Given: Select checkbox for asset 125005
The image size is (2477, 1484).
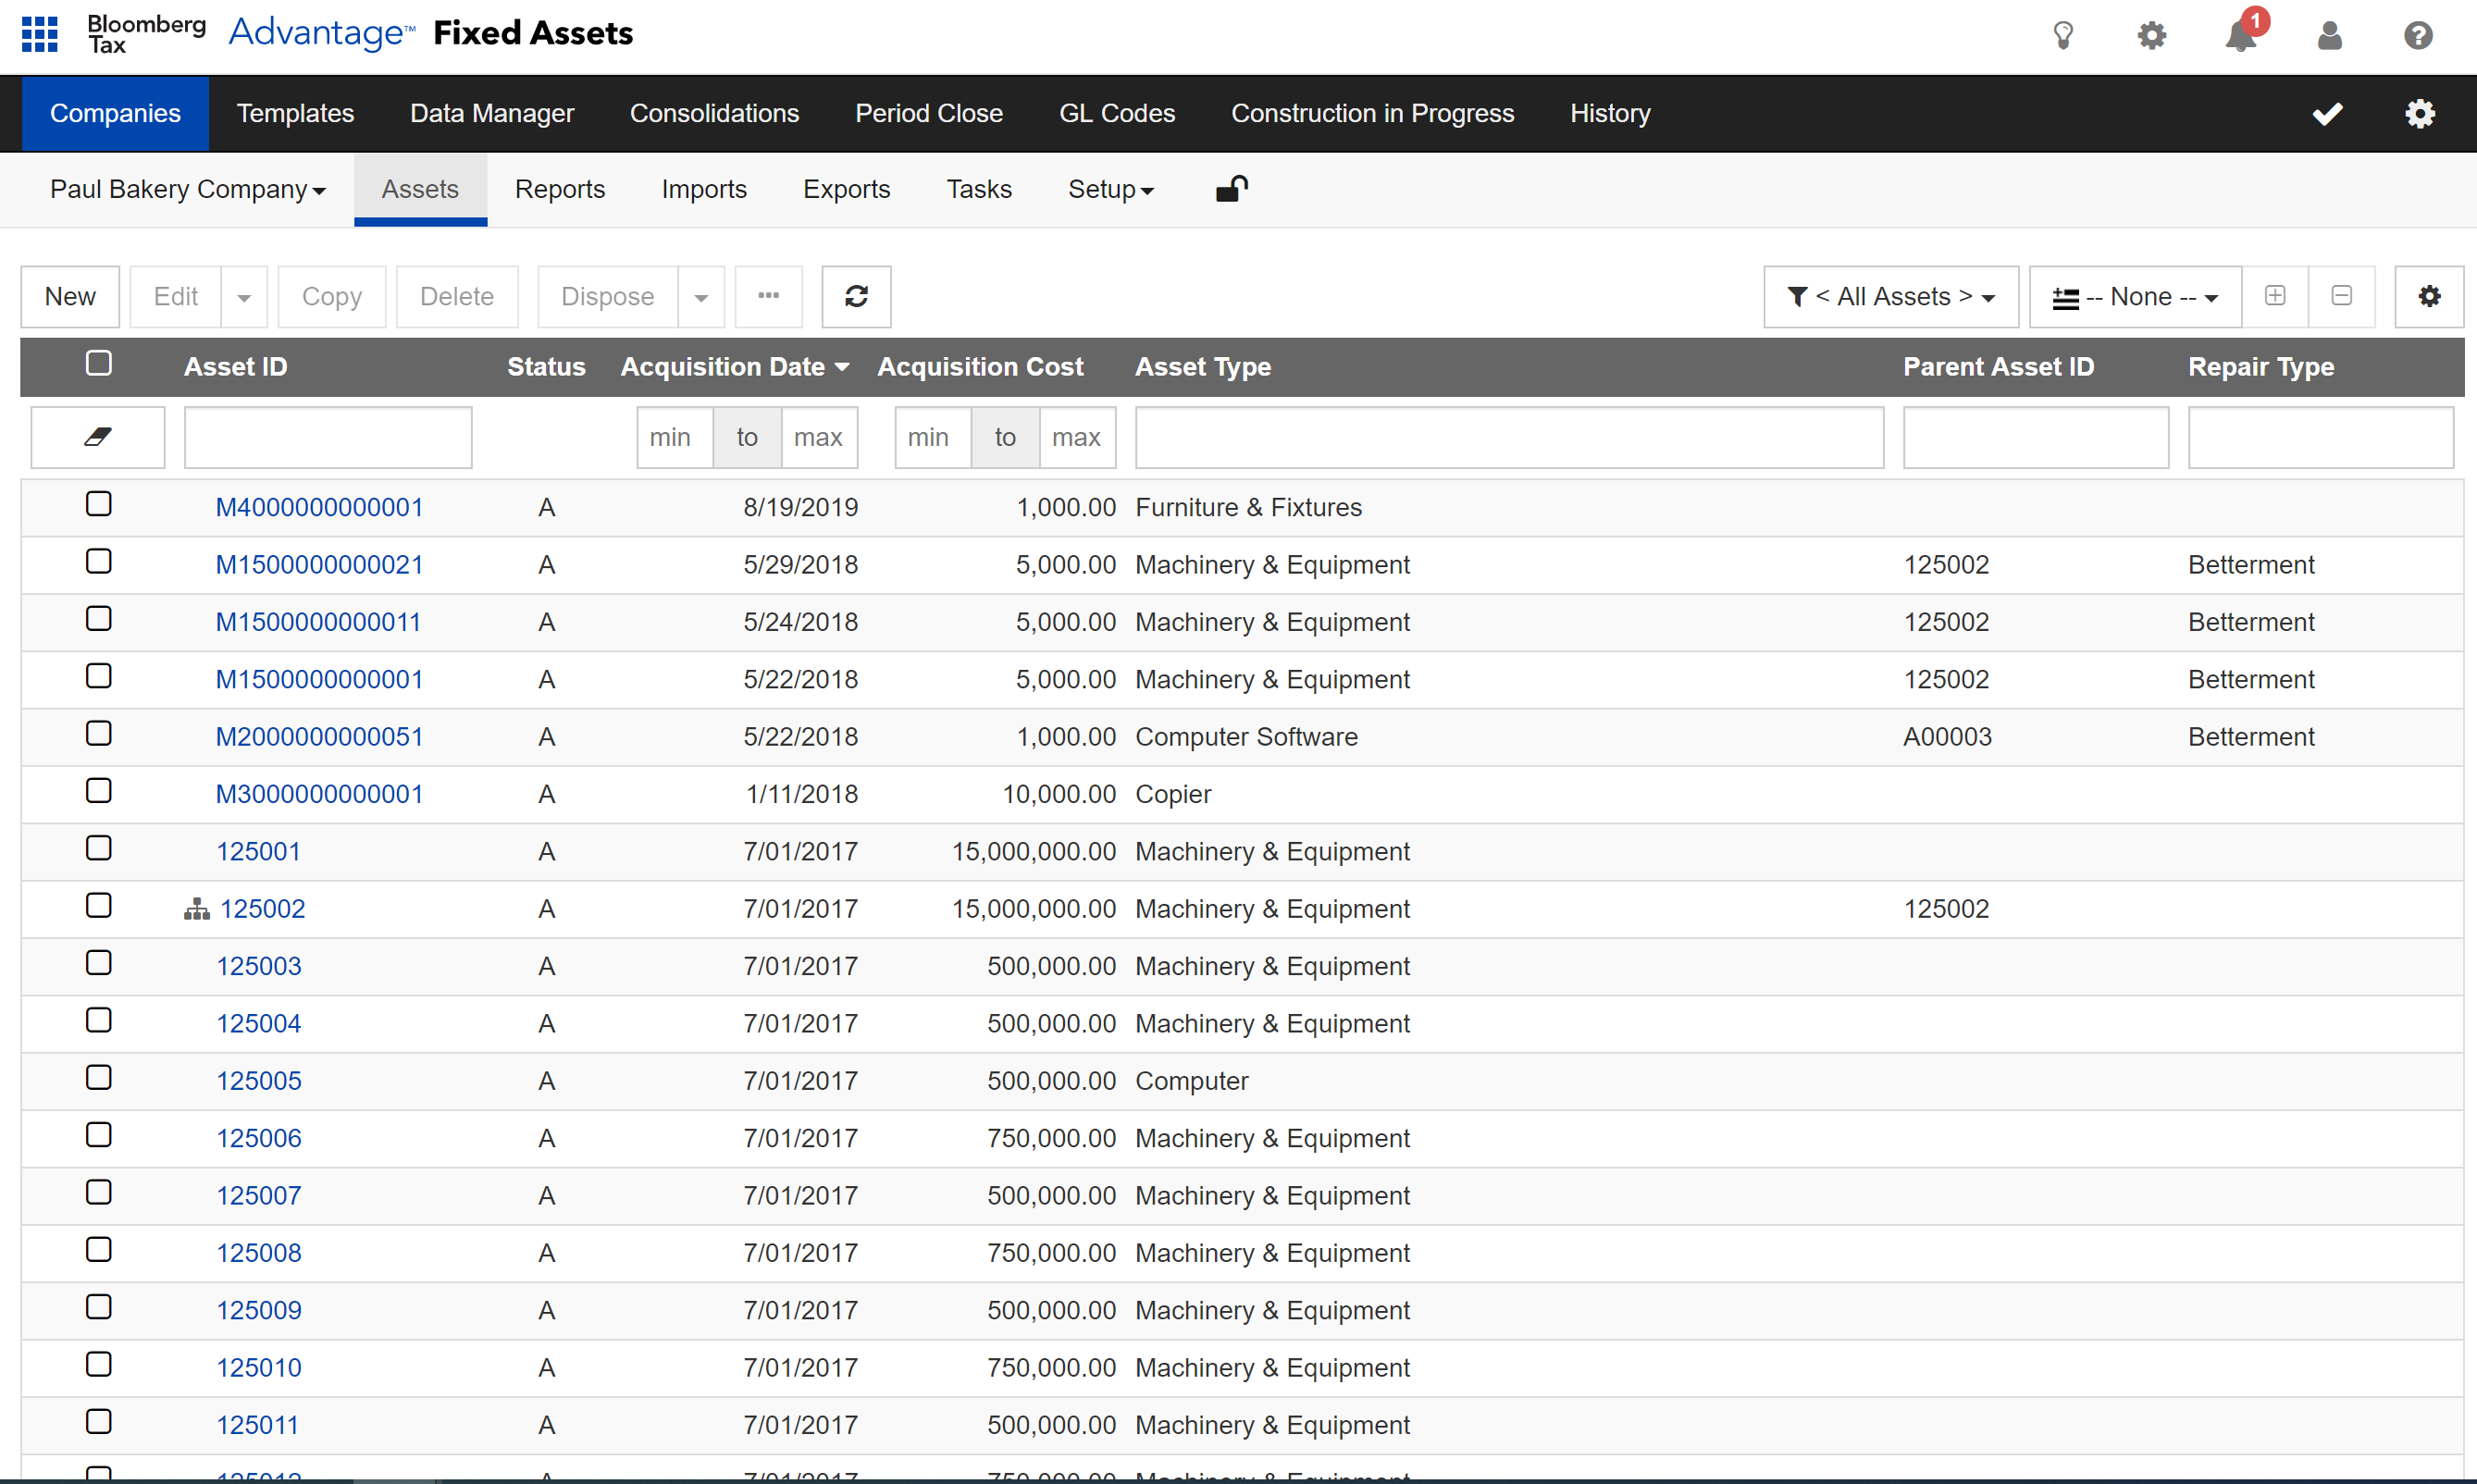Looking at the screenshot, I should tap(98, 1078).
